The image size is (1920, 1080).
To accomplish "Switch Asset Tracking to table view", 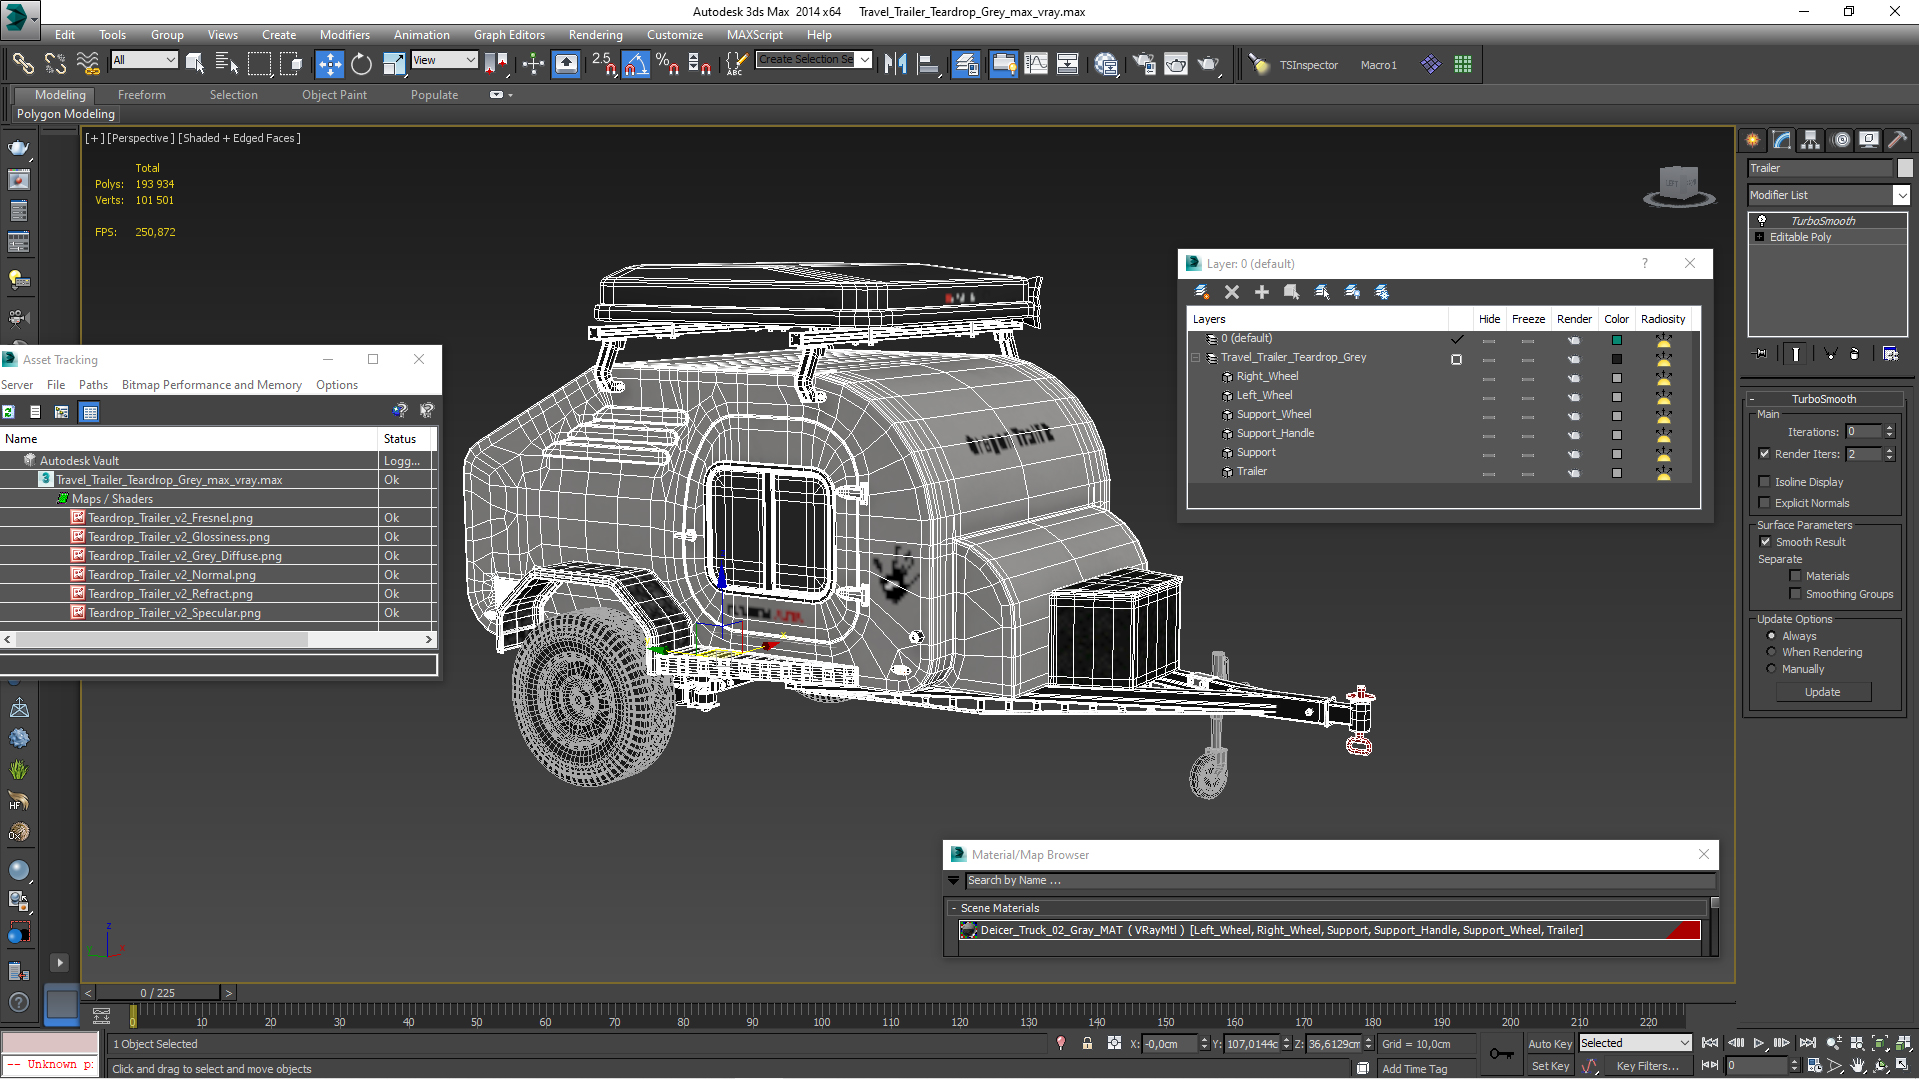I will tap(89, 412).
